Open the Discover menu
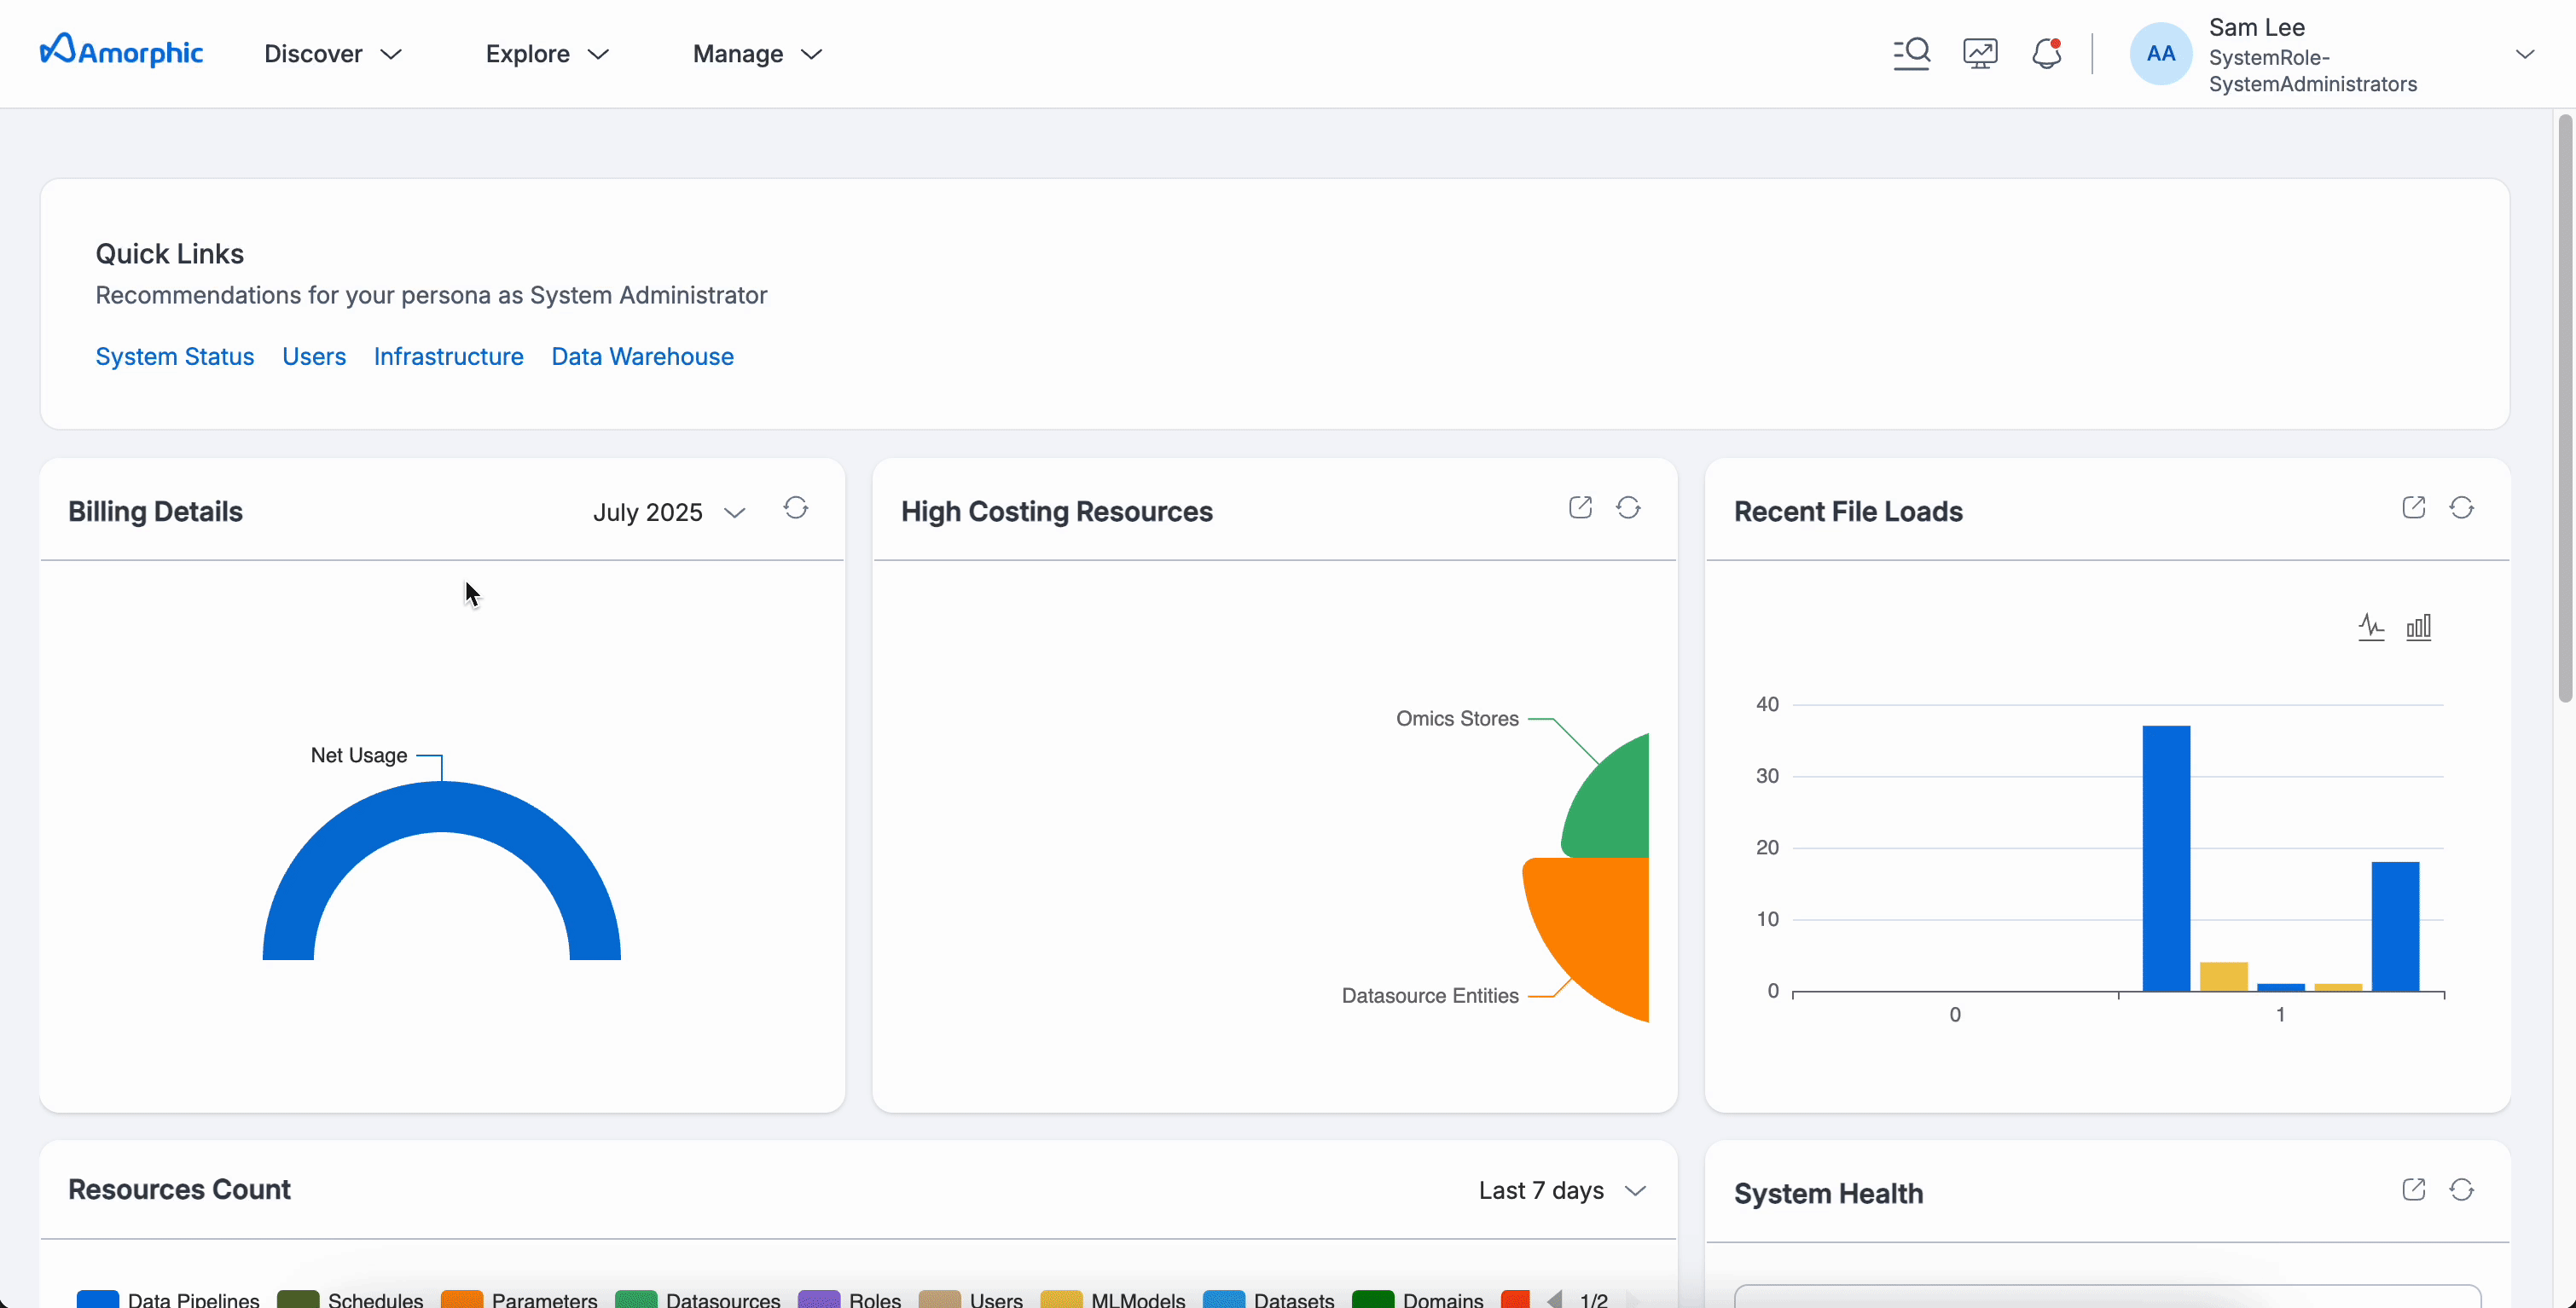Image resolution: width=2576 pixels, height=1308 pixels. click(332, 54)
